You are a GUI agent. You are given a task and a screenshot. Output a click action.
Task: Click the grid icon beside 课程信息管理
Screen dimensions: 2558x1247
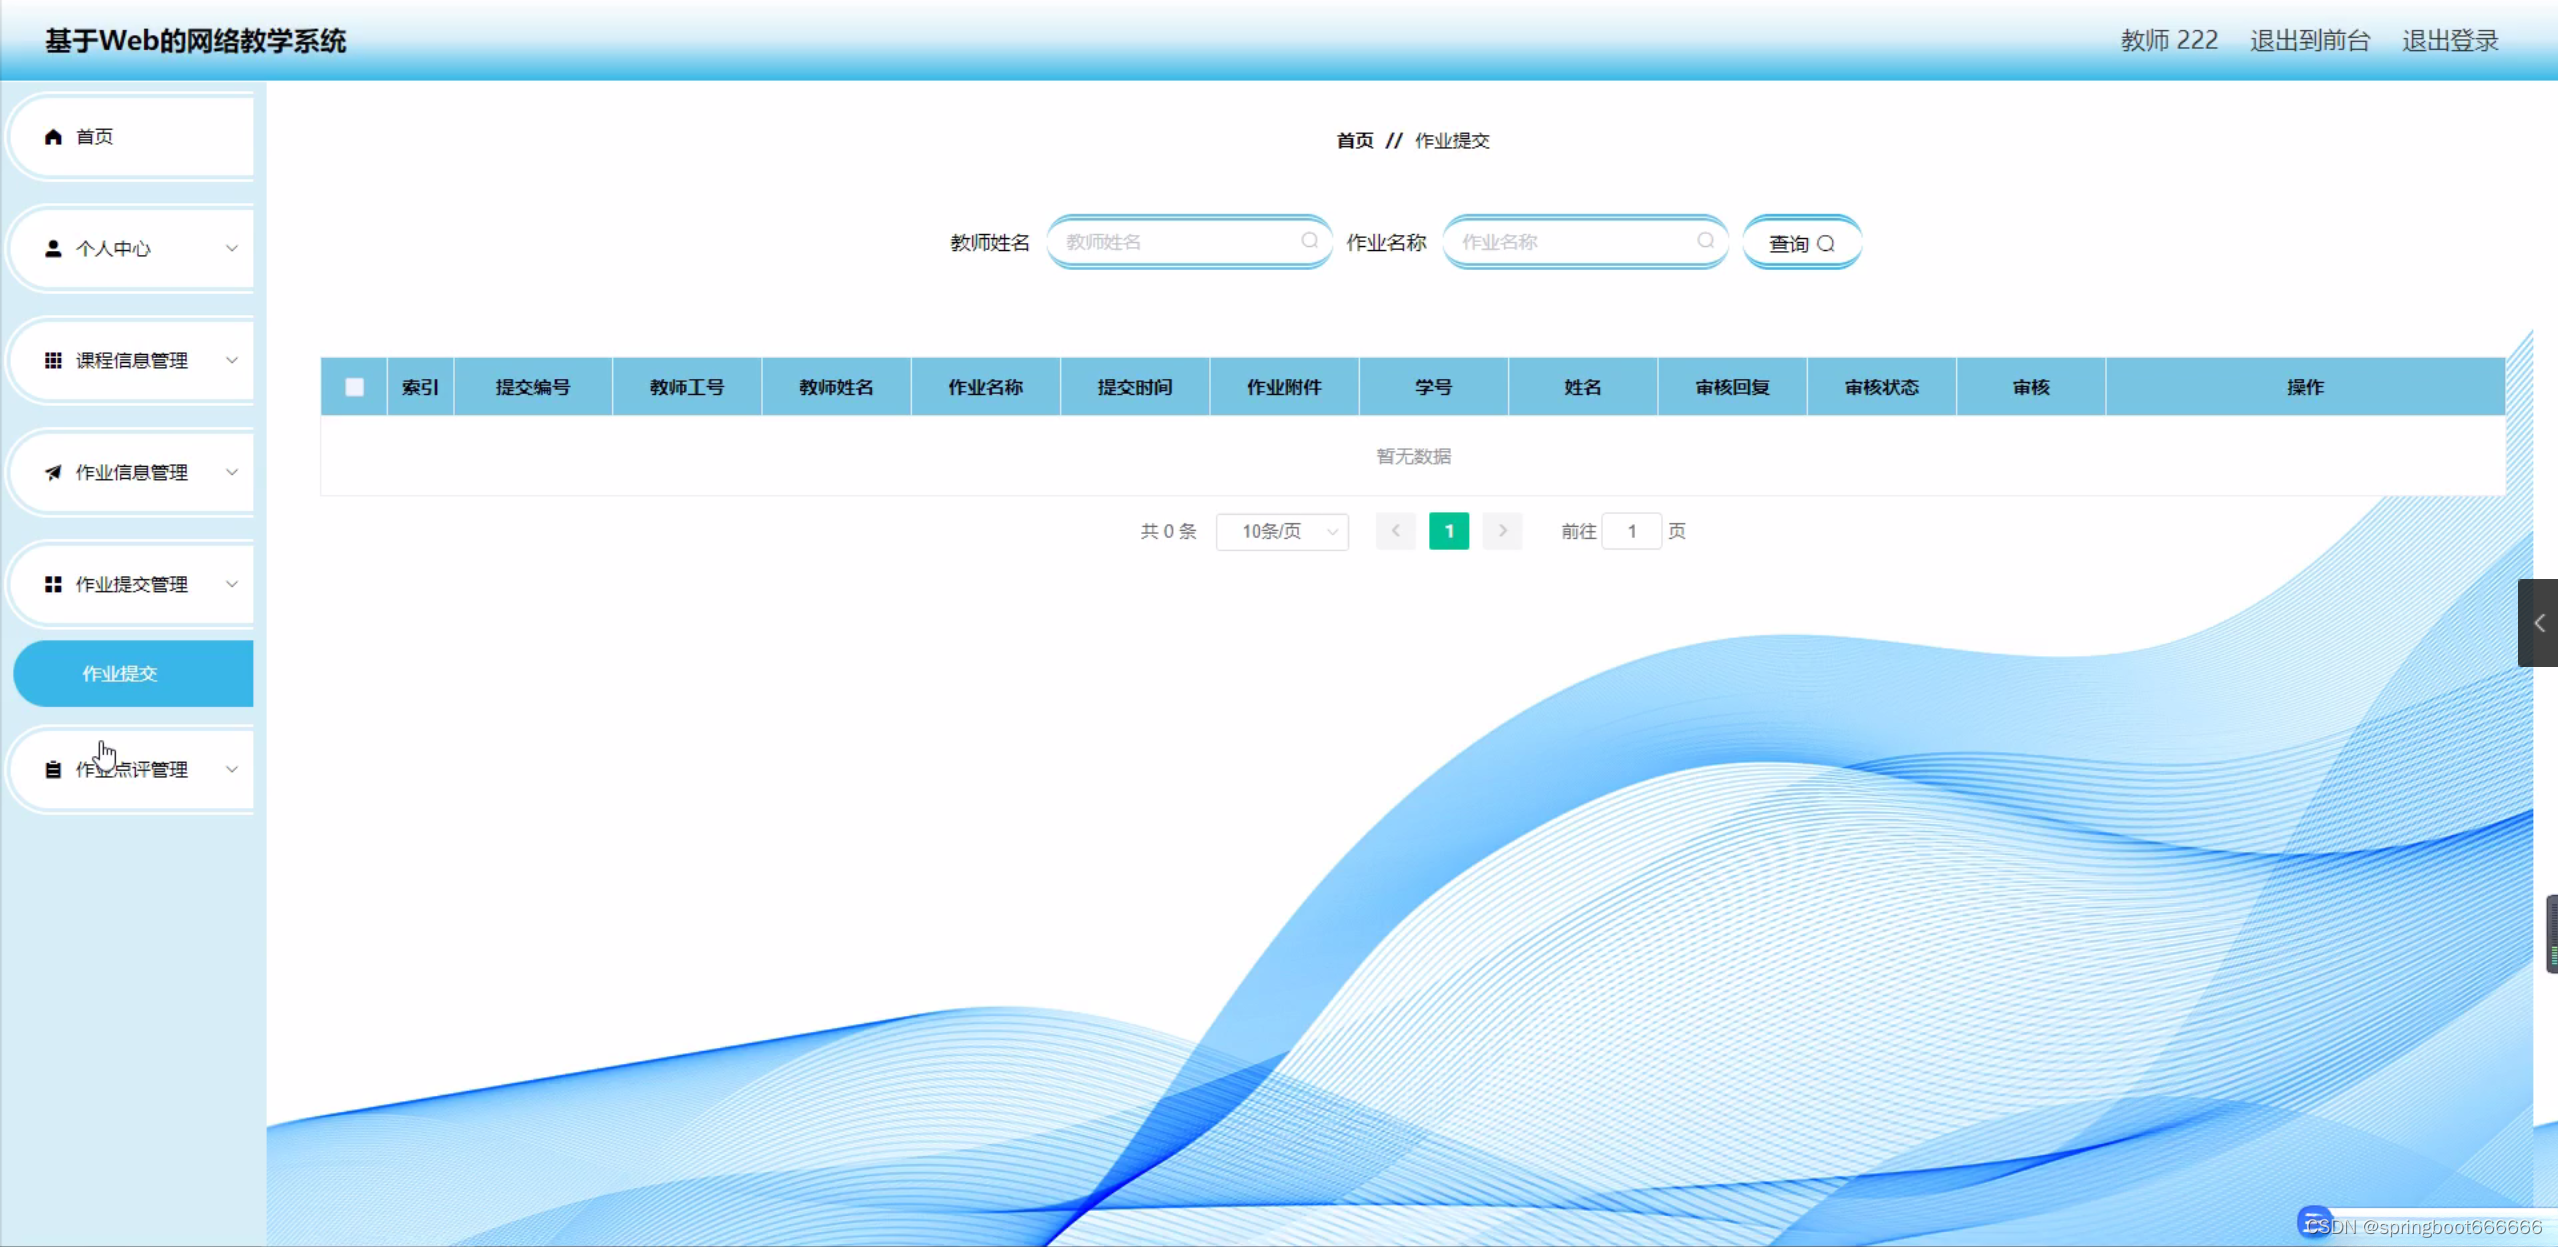pyautogui.click(x=53, y=361)
